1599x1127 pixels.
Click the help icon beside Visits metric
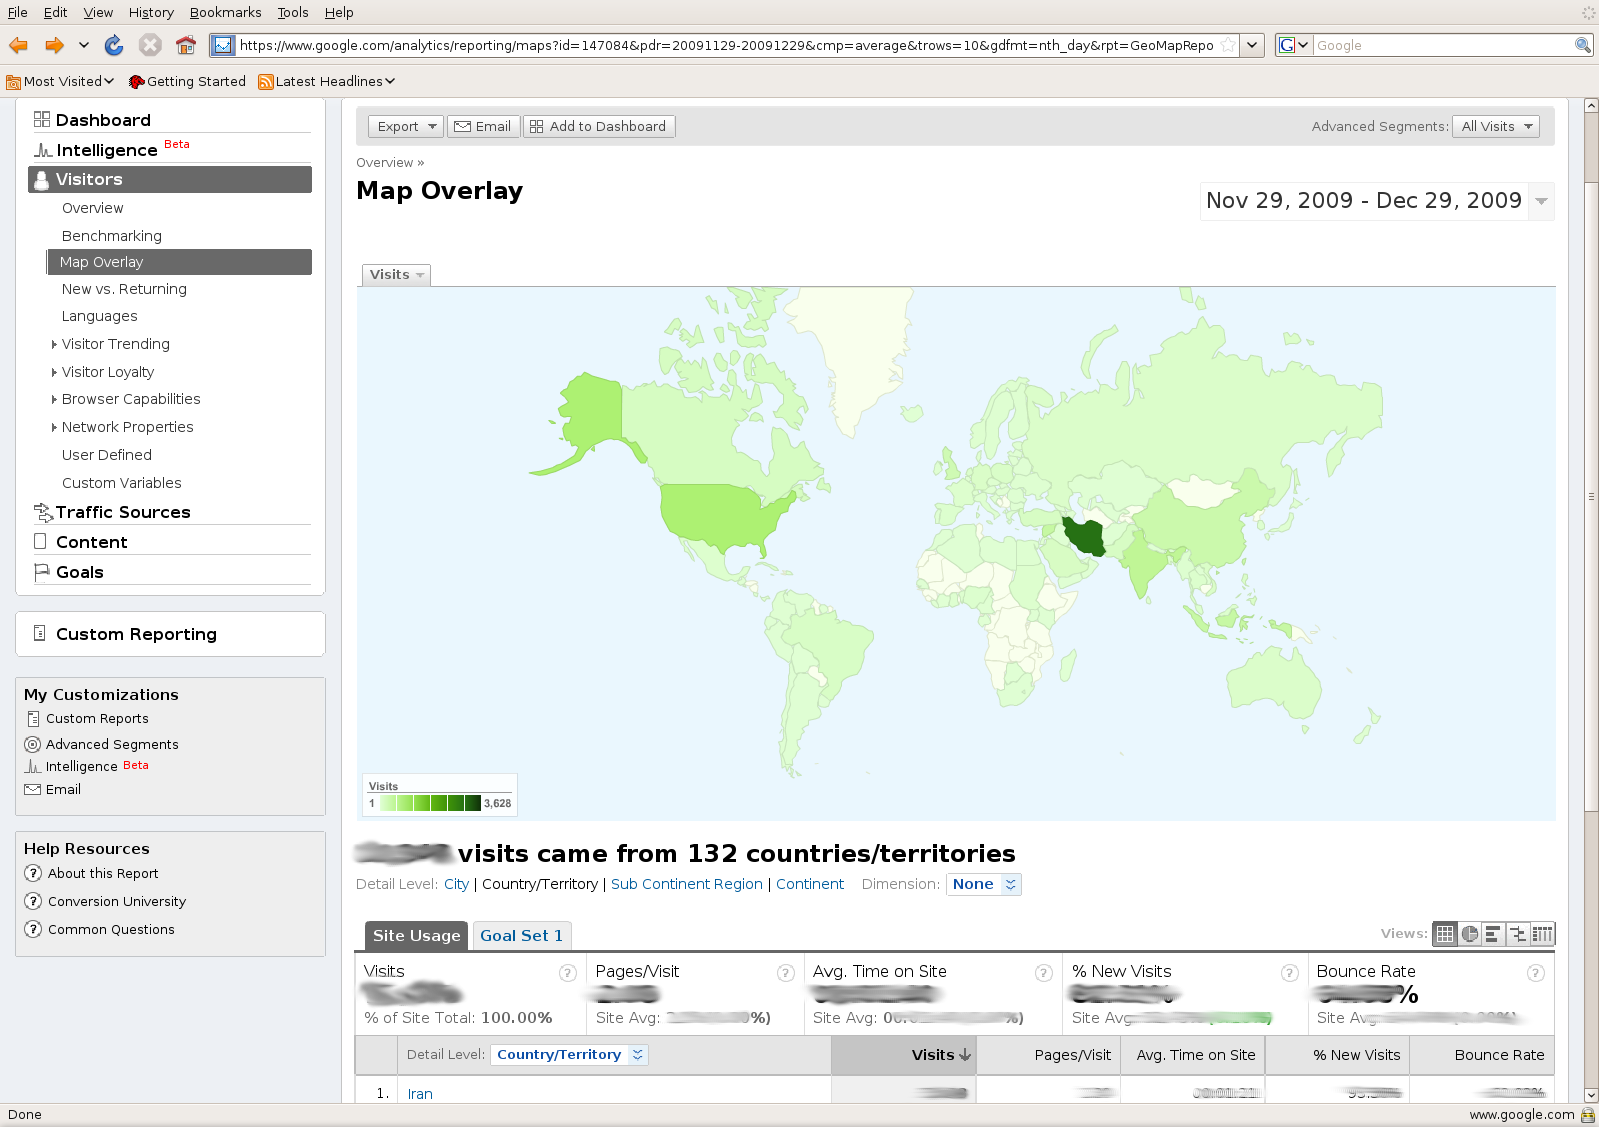568,973
